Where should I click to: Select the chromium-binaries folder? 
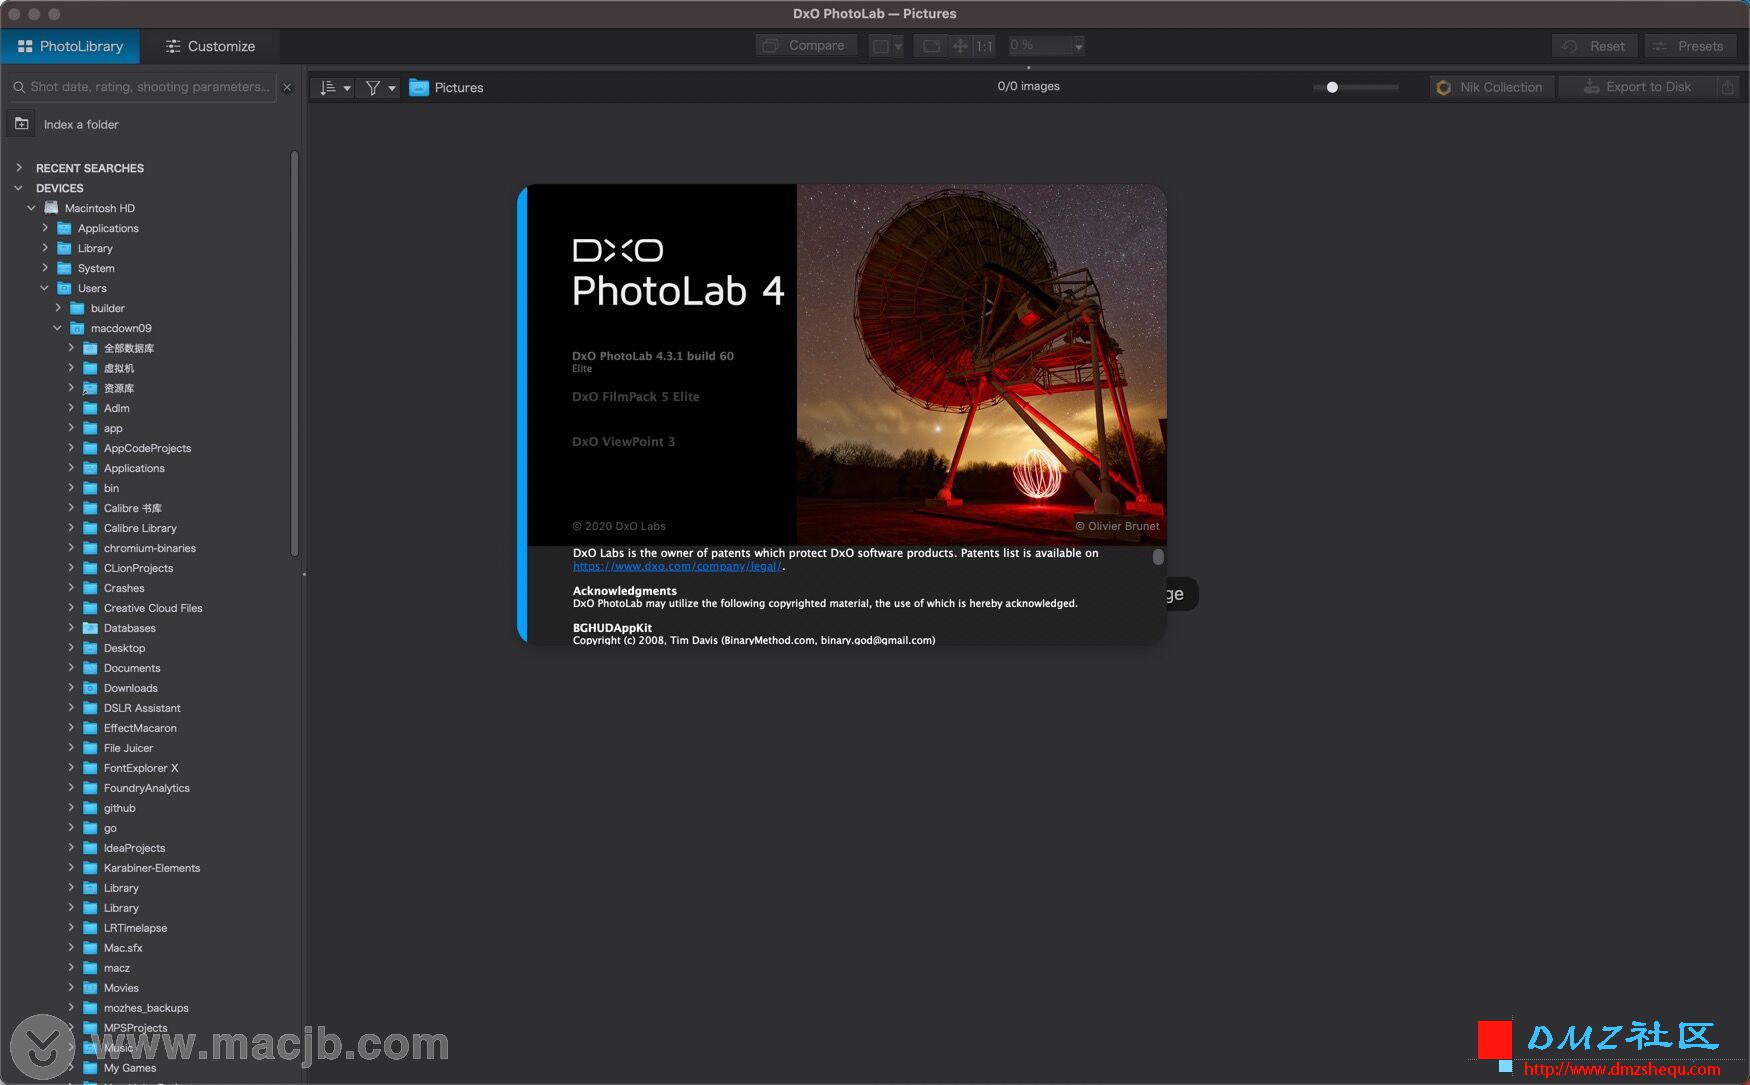[x=149, y=548]
